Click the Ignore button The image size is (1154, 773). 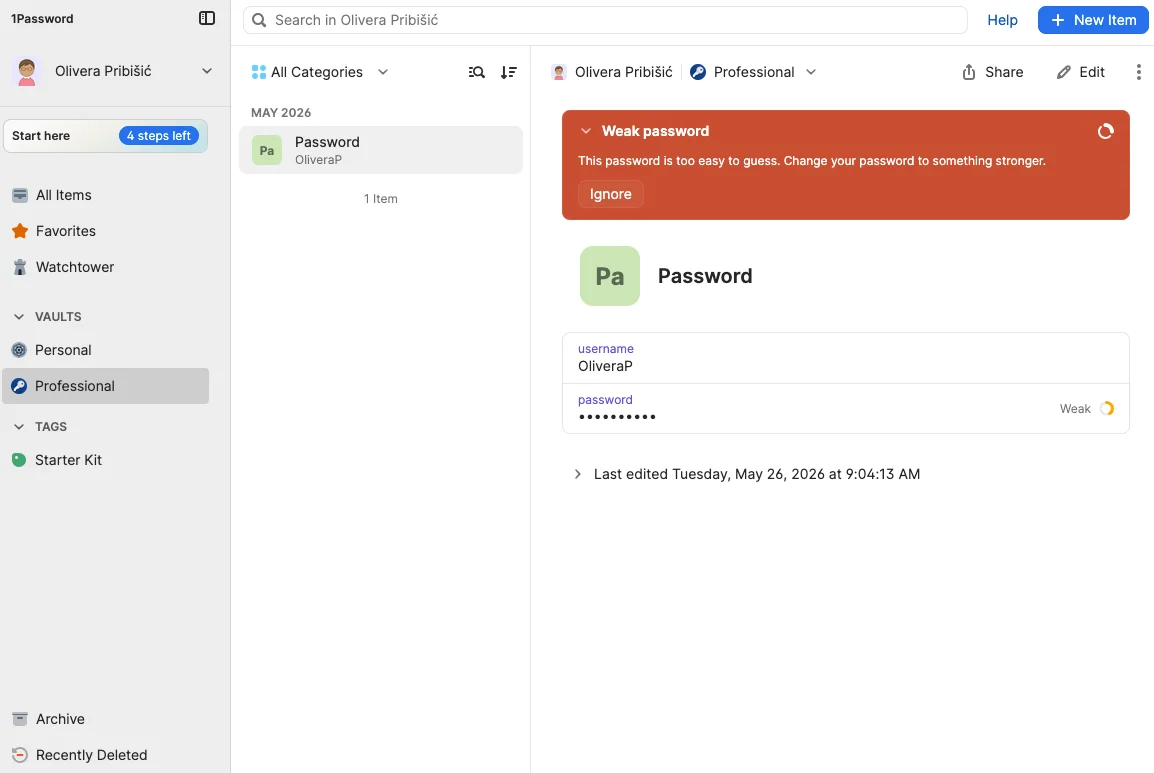610,194
